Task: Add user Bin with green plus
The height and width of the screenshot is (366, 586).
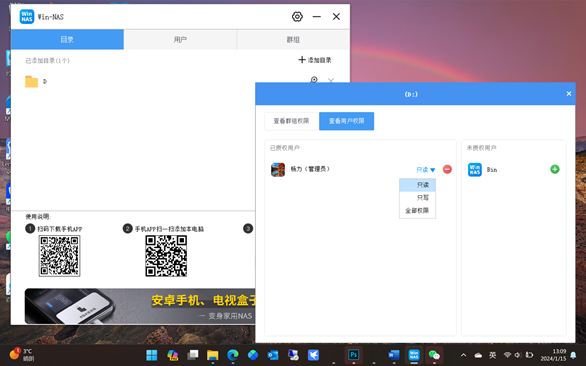Action: pos(555,169)
